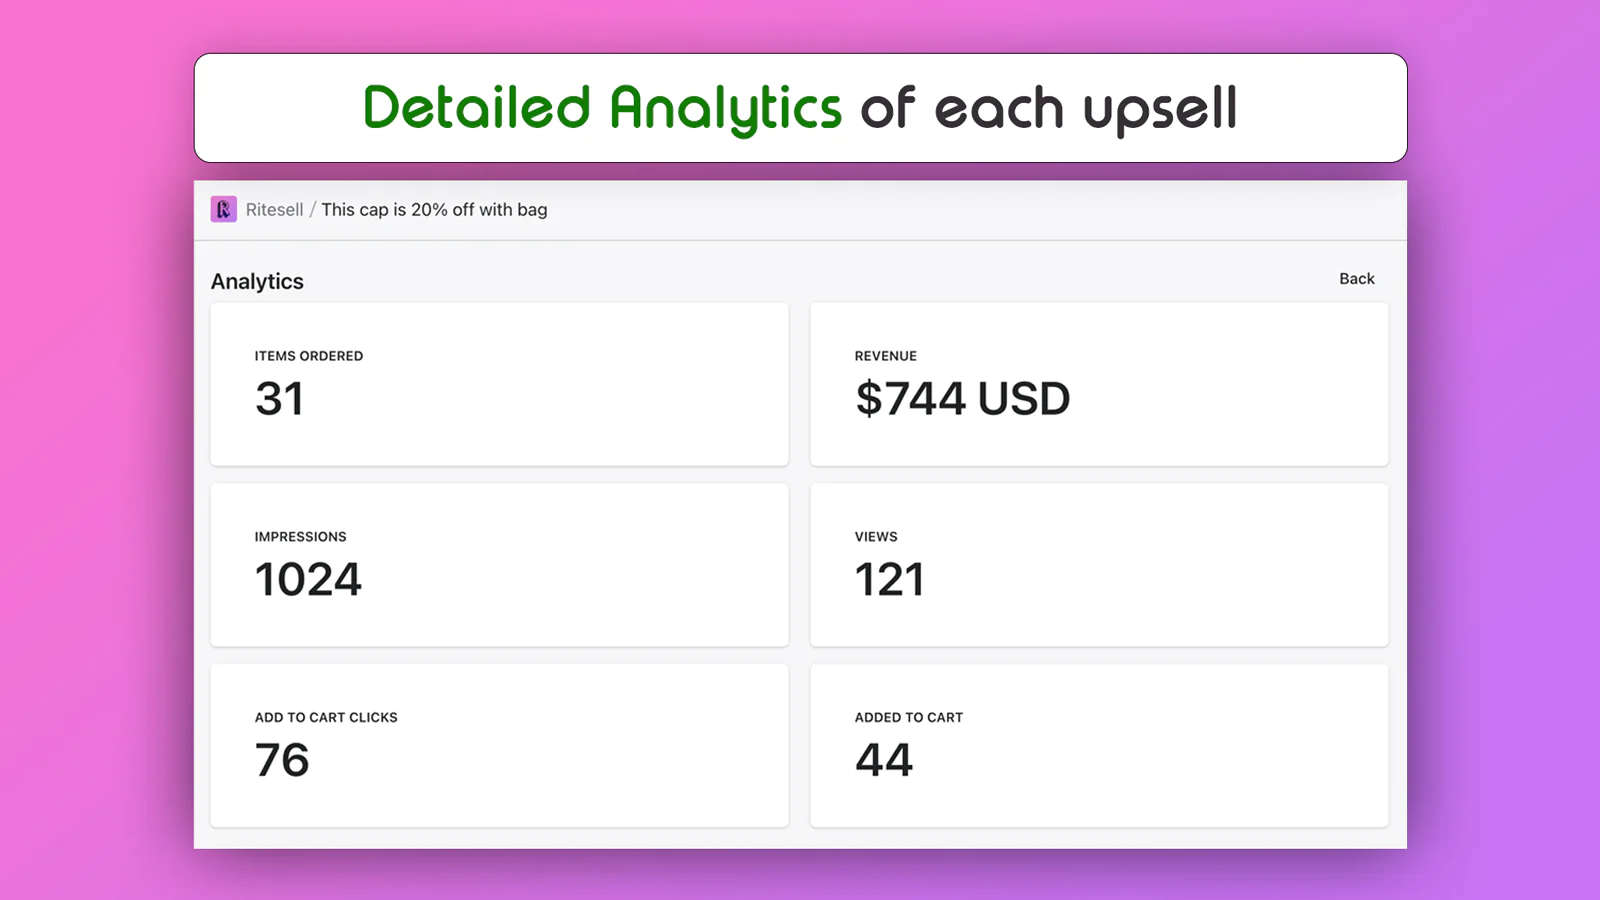Click the 76 add to cart clicks number
Screen dimensions: 1600x900
click(x=282, y=760)
